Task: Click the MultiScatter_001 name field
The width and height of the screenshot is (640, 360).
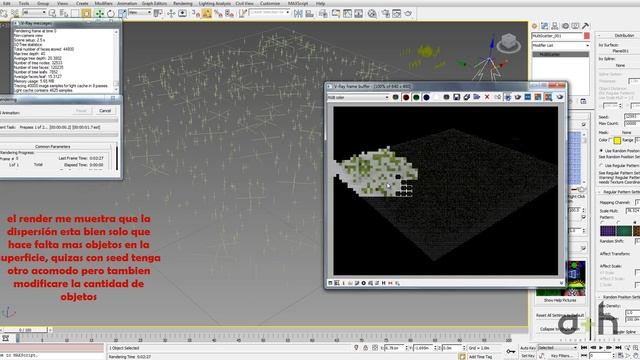Action: (557, 36)
